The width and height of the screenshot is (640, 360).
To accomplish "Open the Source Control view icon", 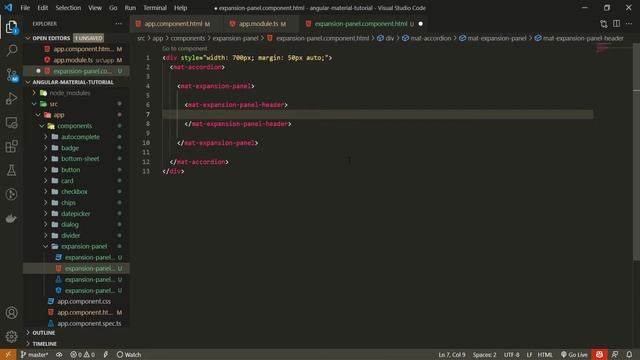I will click(11, 75).
